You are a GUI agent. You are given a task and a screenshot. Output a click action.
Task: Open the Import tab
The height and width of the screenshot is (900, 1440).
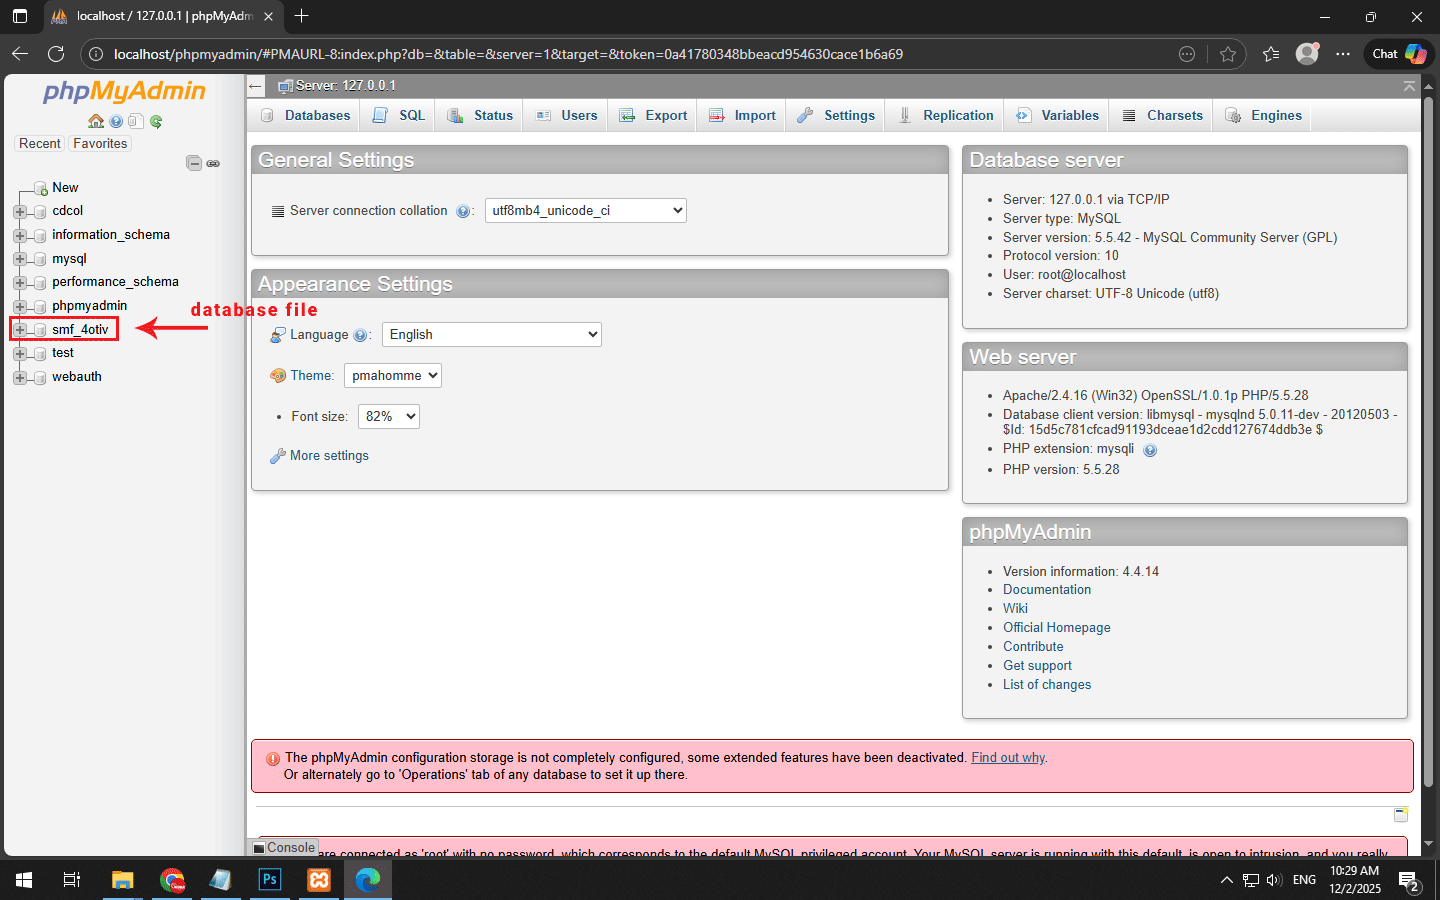[x=742, y=116]
